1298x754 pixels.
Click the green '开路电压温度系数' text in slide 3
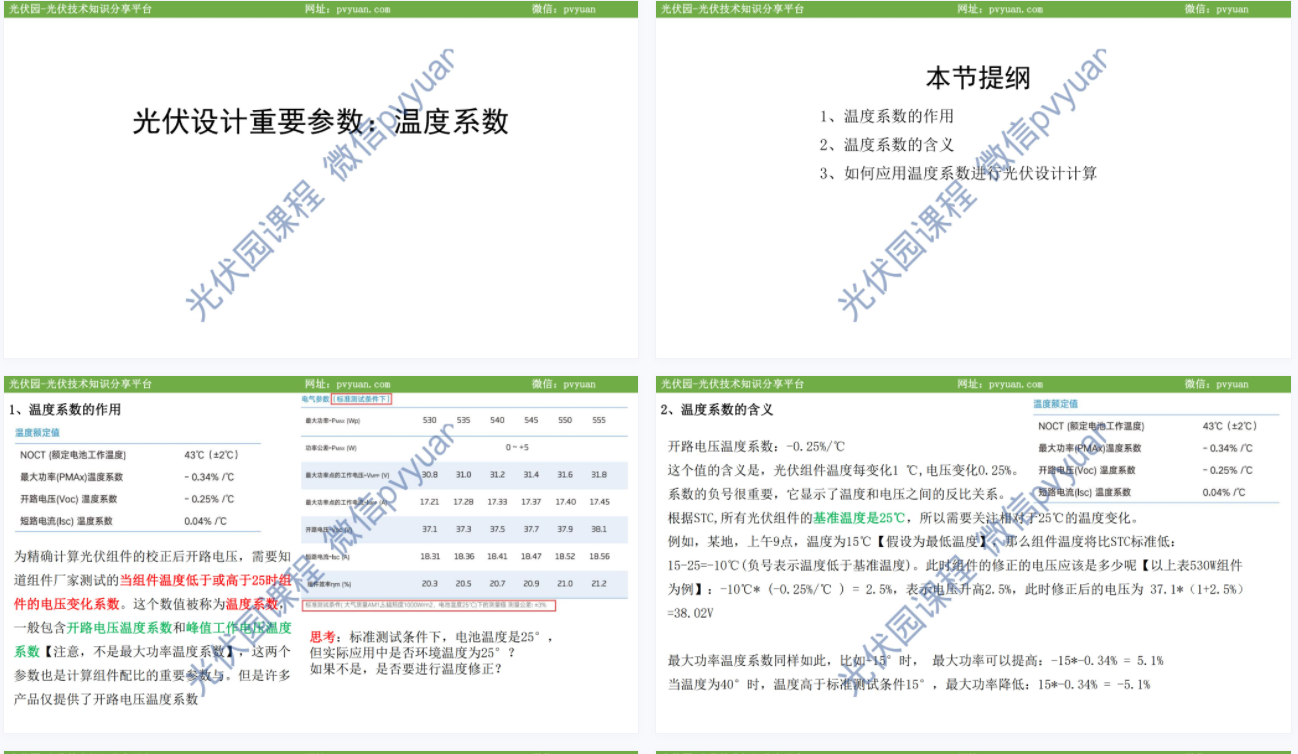(x=119, y=628)
